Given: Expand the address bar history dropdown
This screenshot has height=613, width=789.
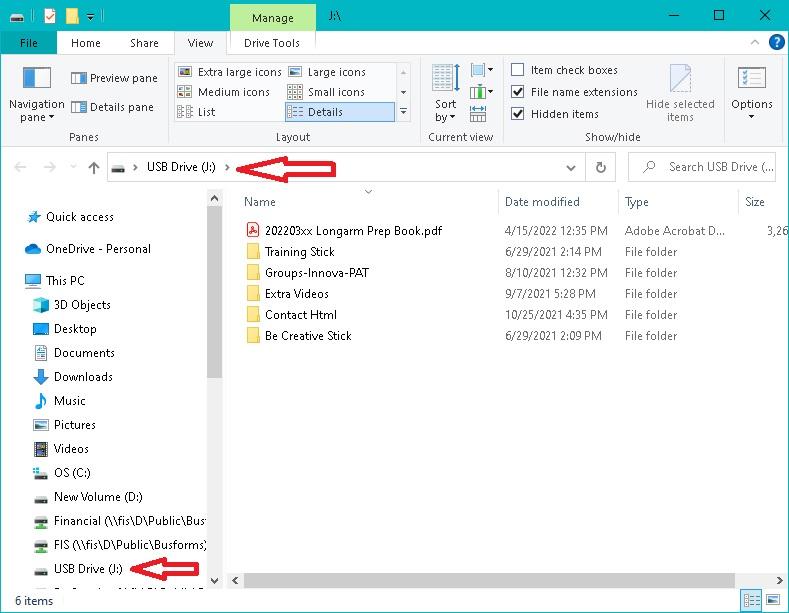Looking at the screenshot, I should pyautogui.click(x=571, y=168).
